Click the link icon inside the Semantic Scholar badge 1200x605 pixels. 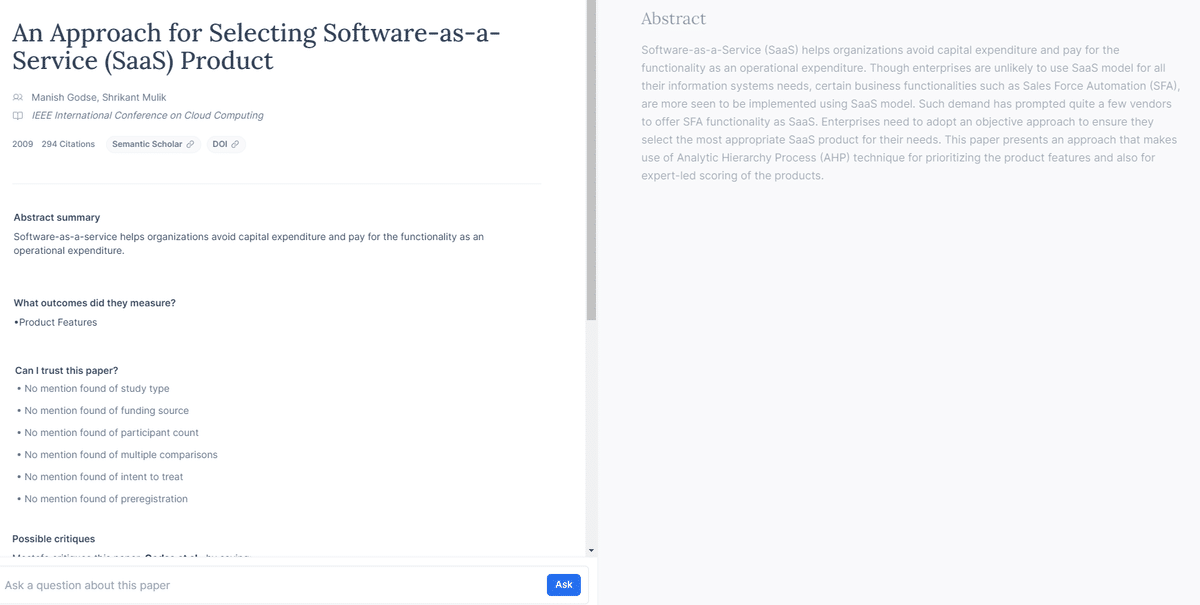pos(190,144)
